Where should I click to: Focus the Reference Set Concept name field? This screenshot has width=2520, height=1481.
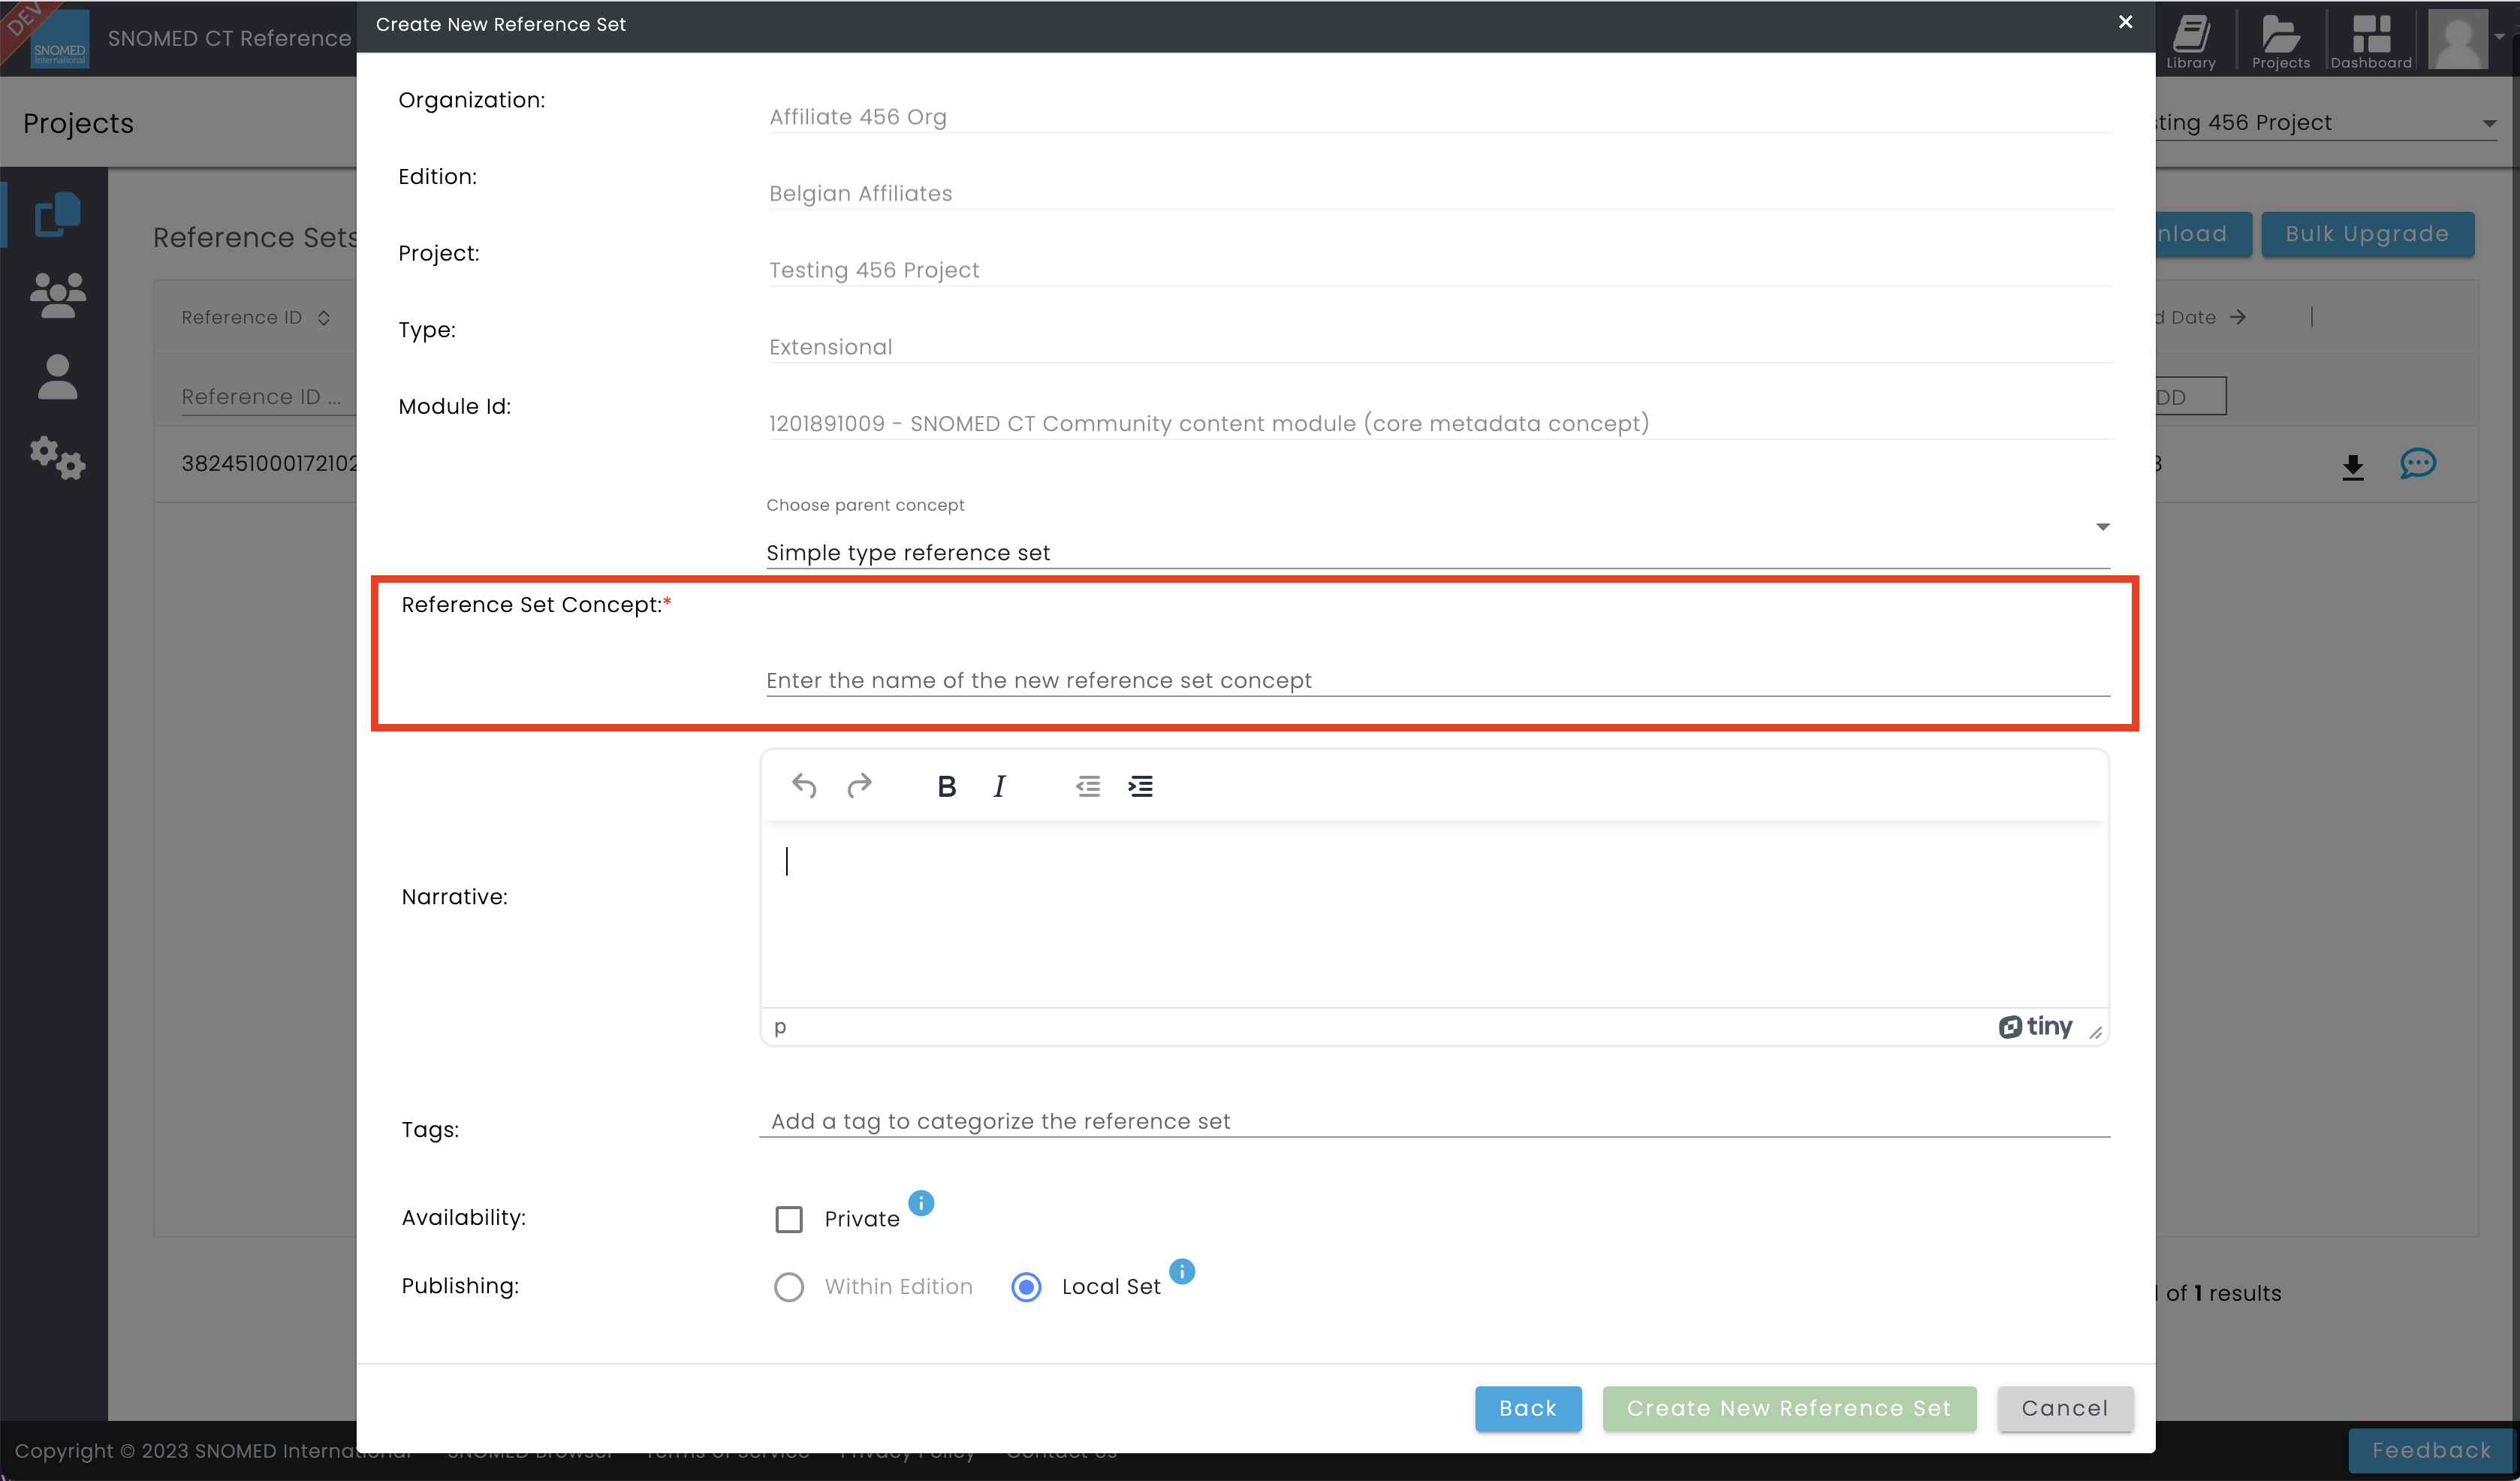click(x=1437, y=680)
